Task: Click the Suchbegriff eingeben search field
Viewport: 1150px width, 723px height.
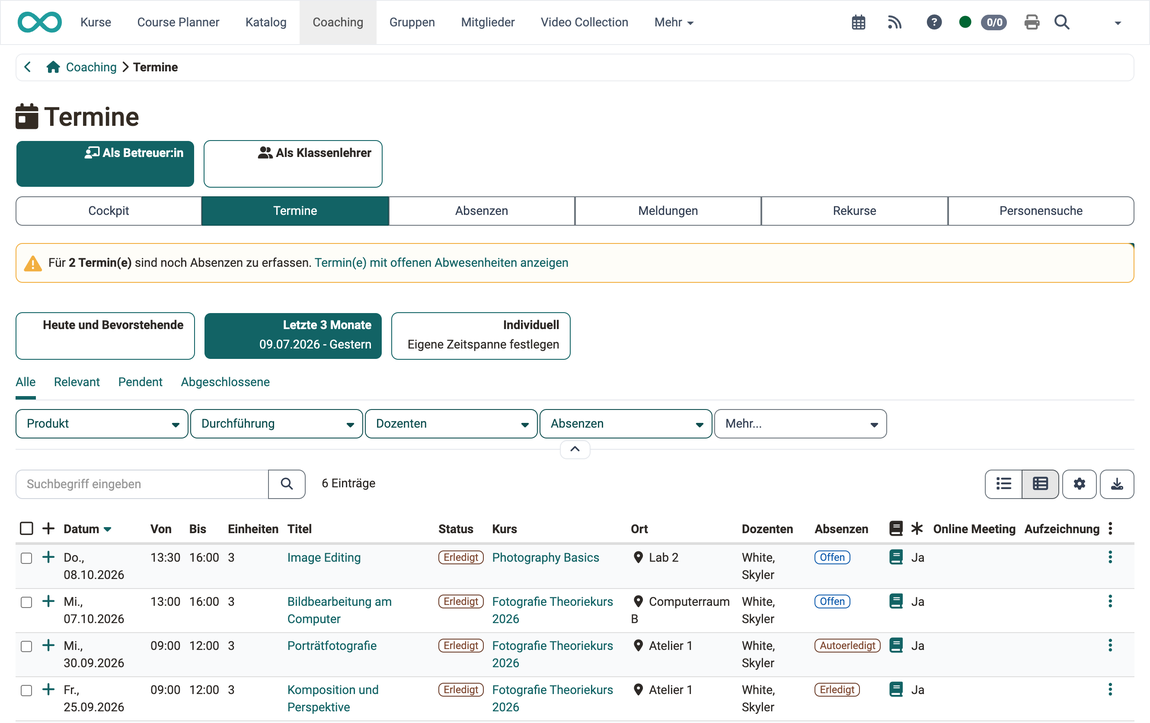Action: [142, 484]
